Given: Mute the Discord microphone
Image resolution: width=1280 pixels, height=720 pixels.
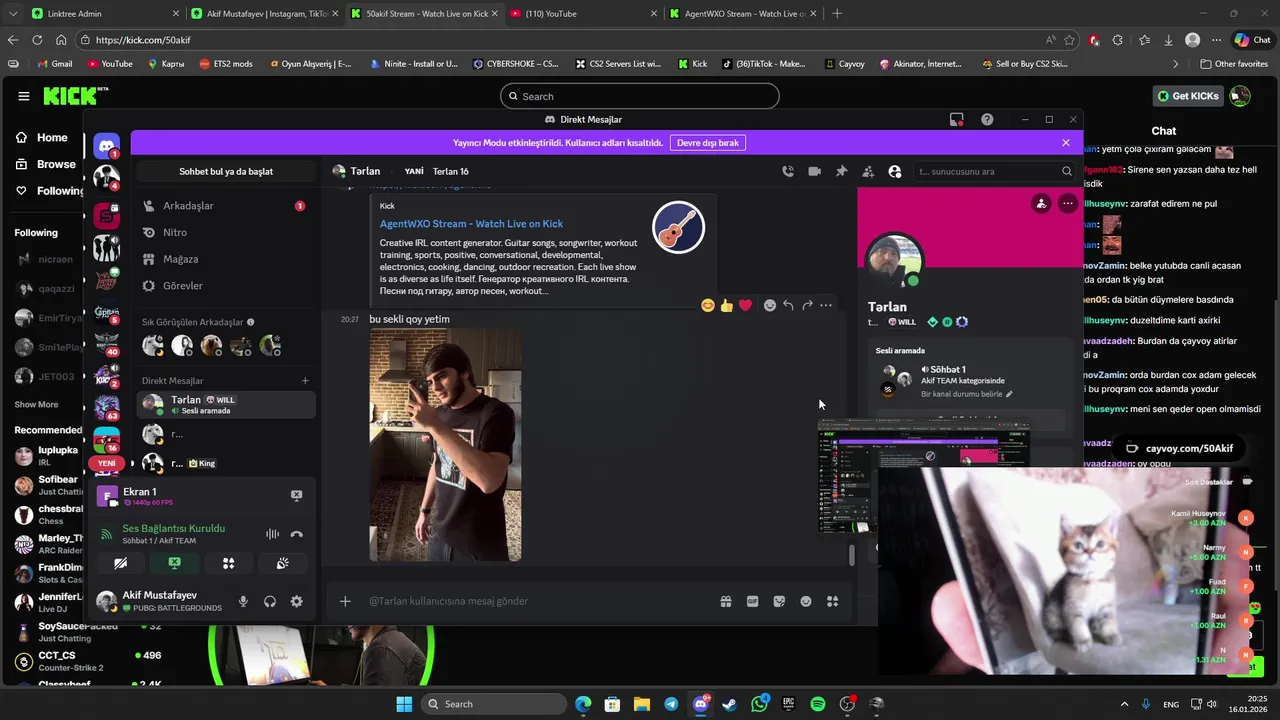Looking at the screenshot, I should [243, 601].
